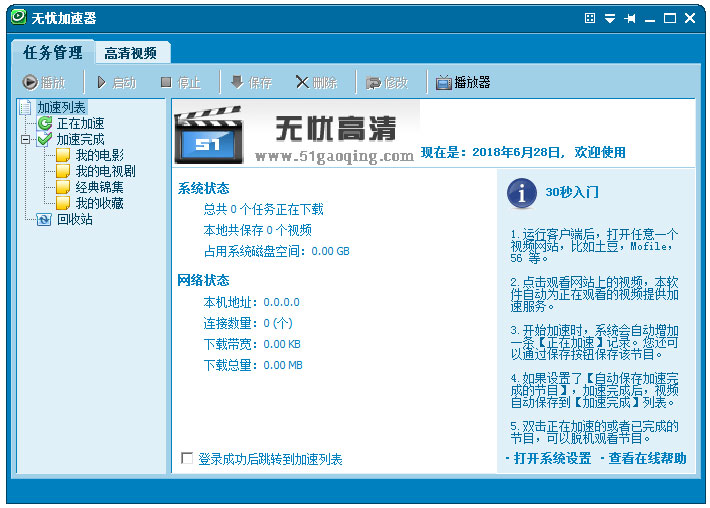
Task: Click the blue info icon beside 30秒入门
Action: point(522,193)
